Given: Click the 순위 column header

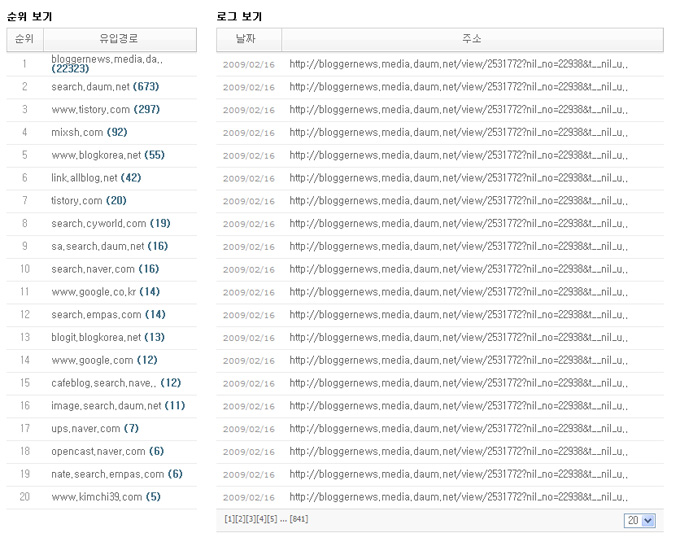Looking at the screenshot, I should (x=25, y=39).
